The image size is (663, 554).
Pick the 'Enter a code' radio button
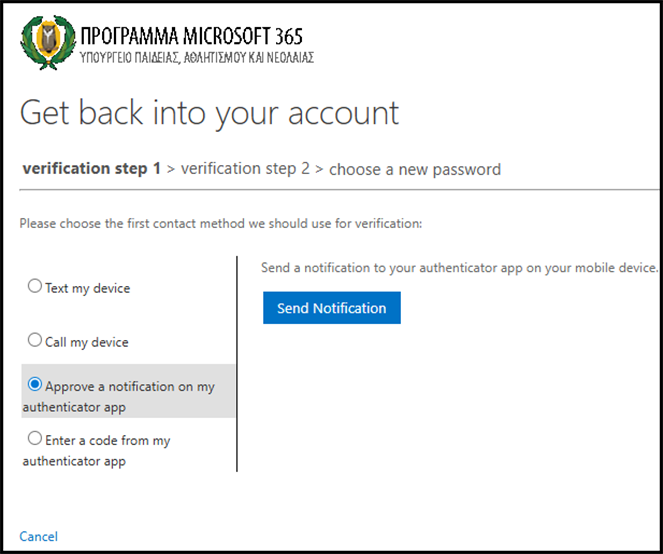coord(35,439)
